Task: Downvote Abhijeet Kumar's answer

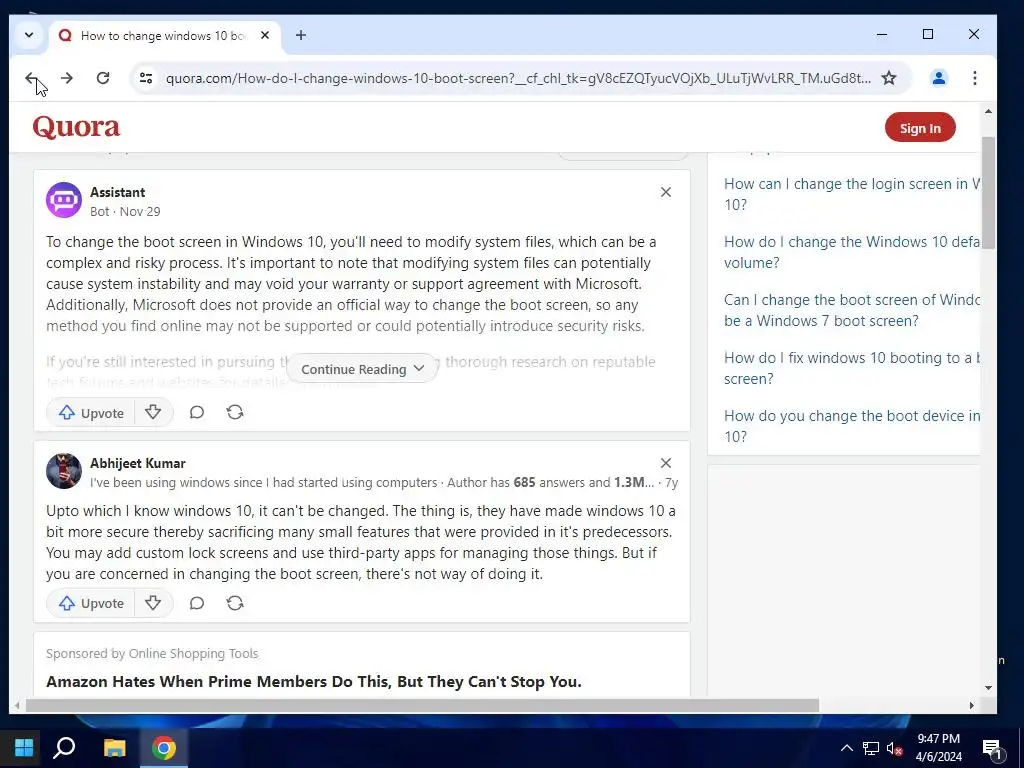Action: [x=153, y=603]
